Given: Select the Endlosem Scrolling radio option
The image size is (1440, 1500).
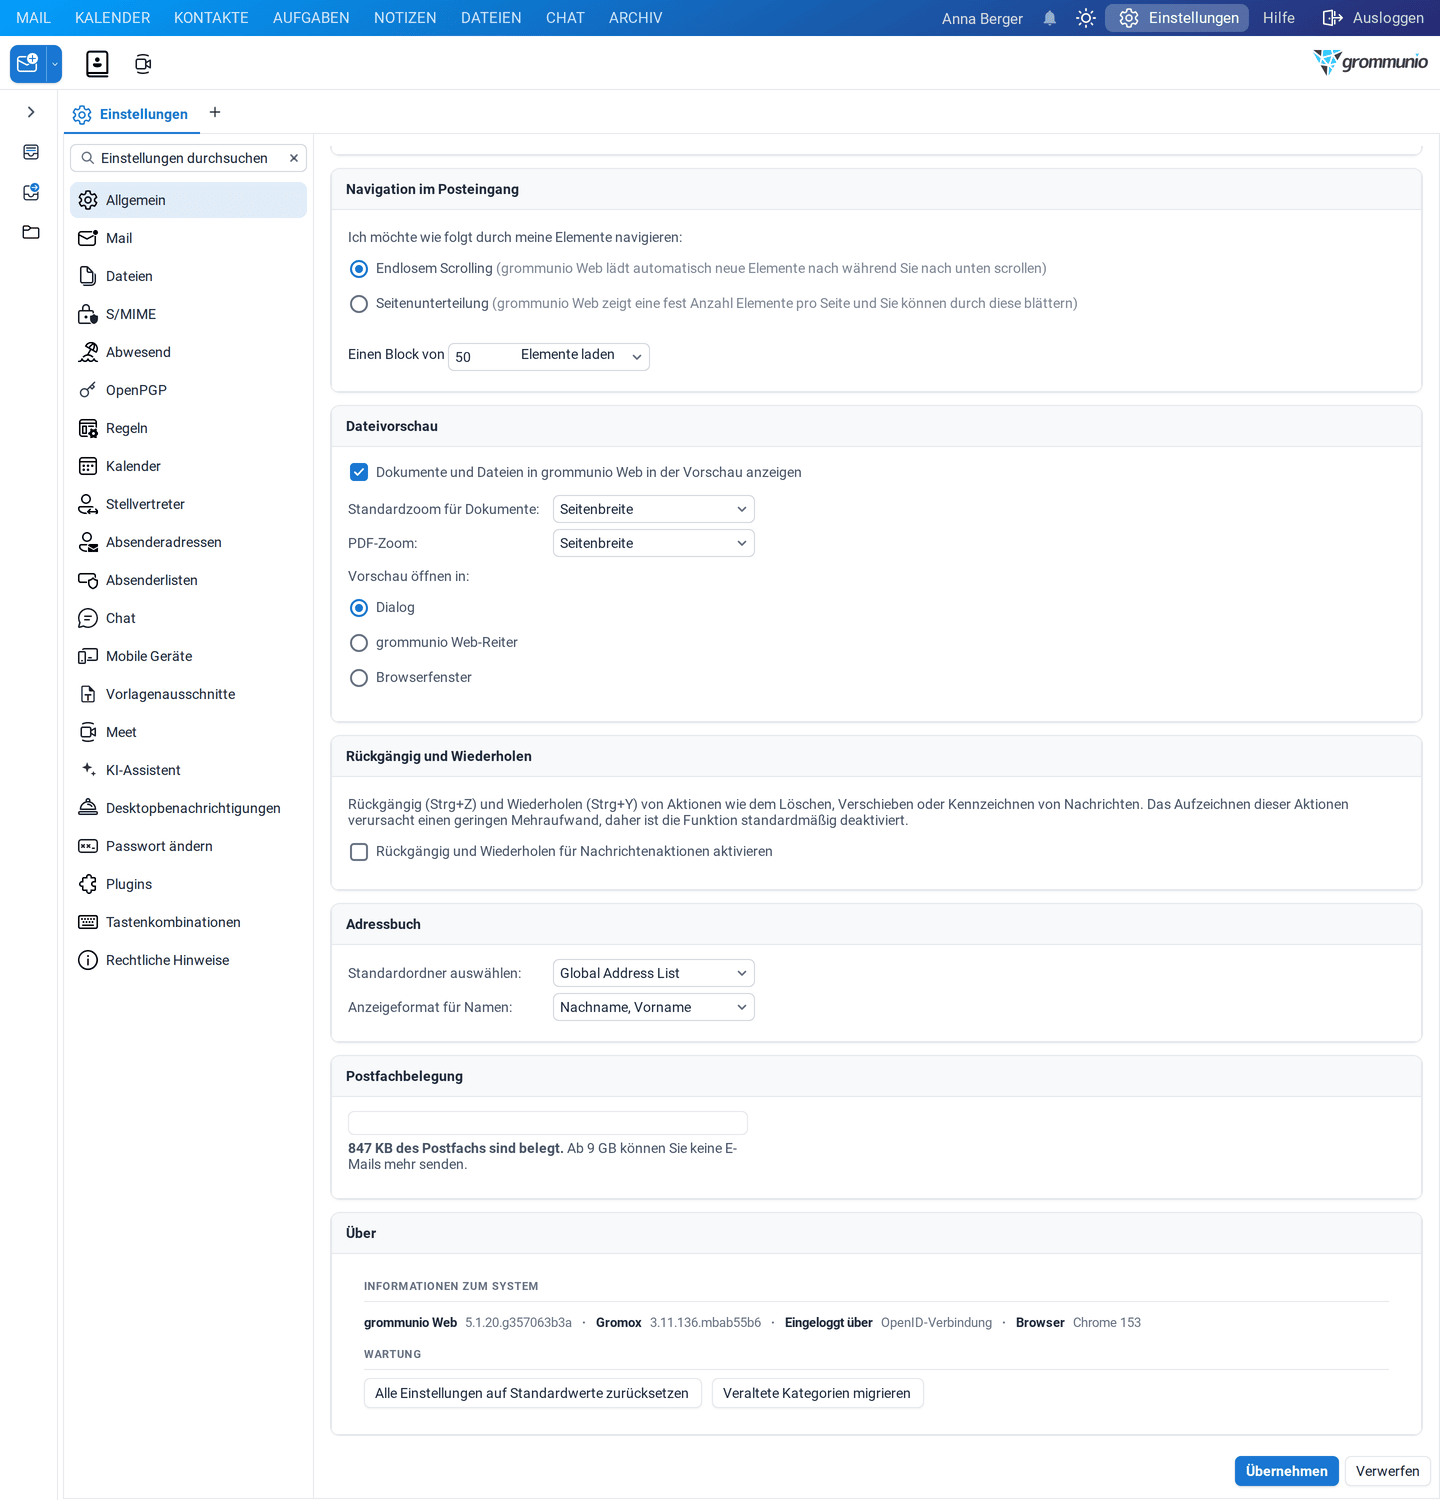Looking at the screenshot, I should point(359,269).
